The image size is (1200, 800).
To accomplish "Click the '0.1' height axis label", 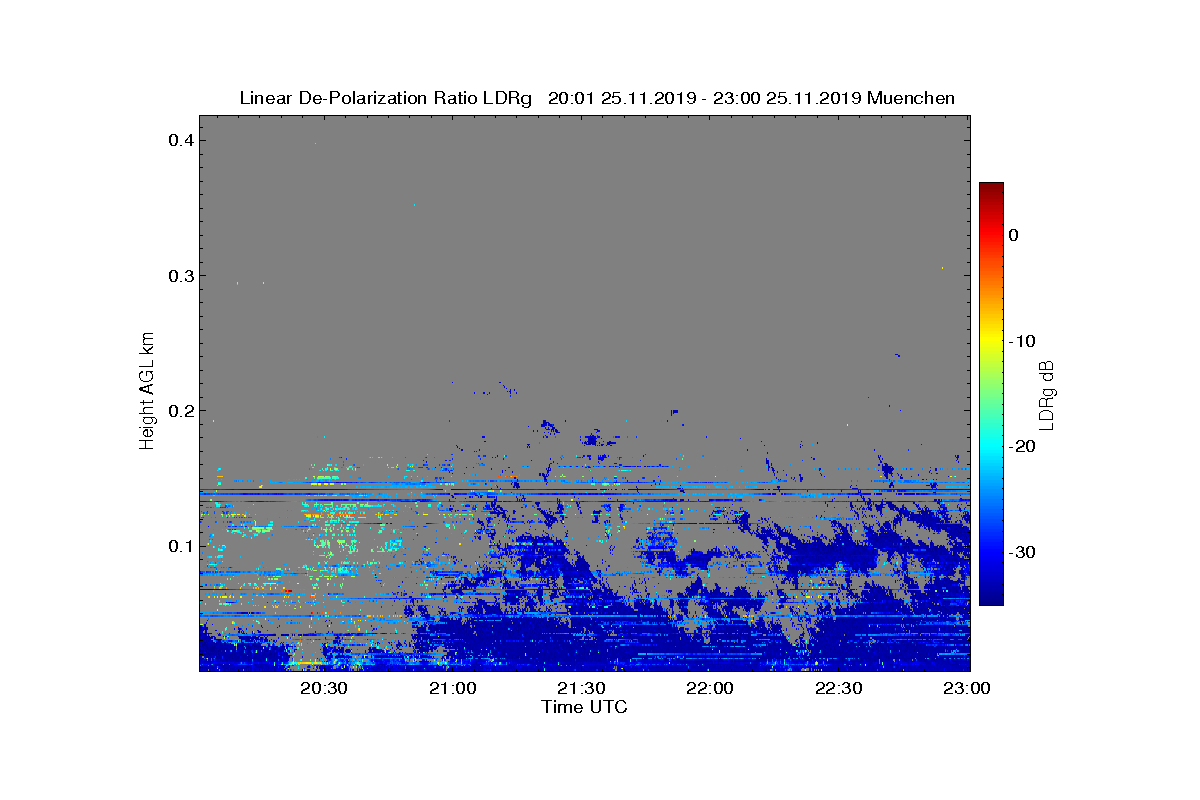I will [x=179, y=546].
